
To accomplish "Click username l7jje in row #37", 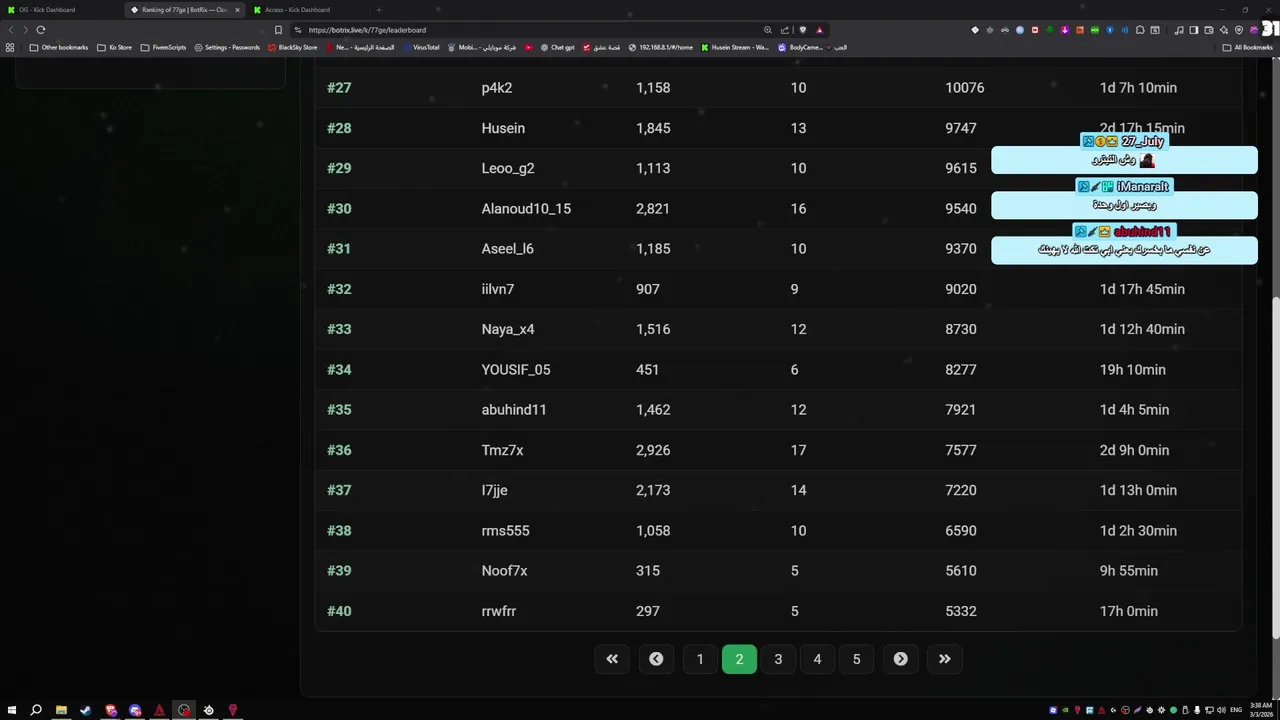I will (x=495, y=490).
